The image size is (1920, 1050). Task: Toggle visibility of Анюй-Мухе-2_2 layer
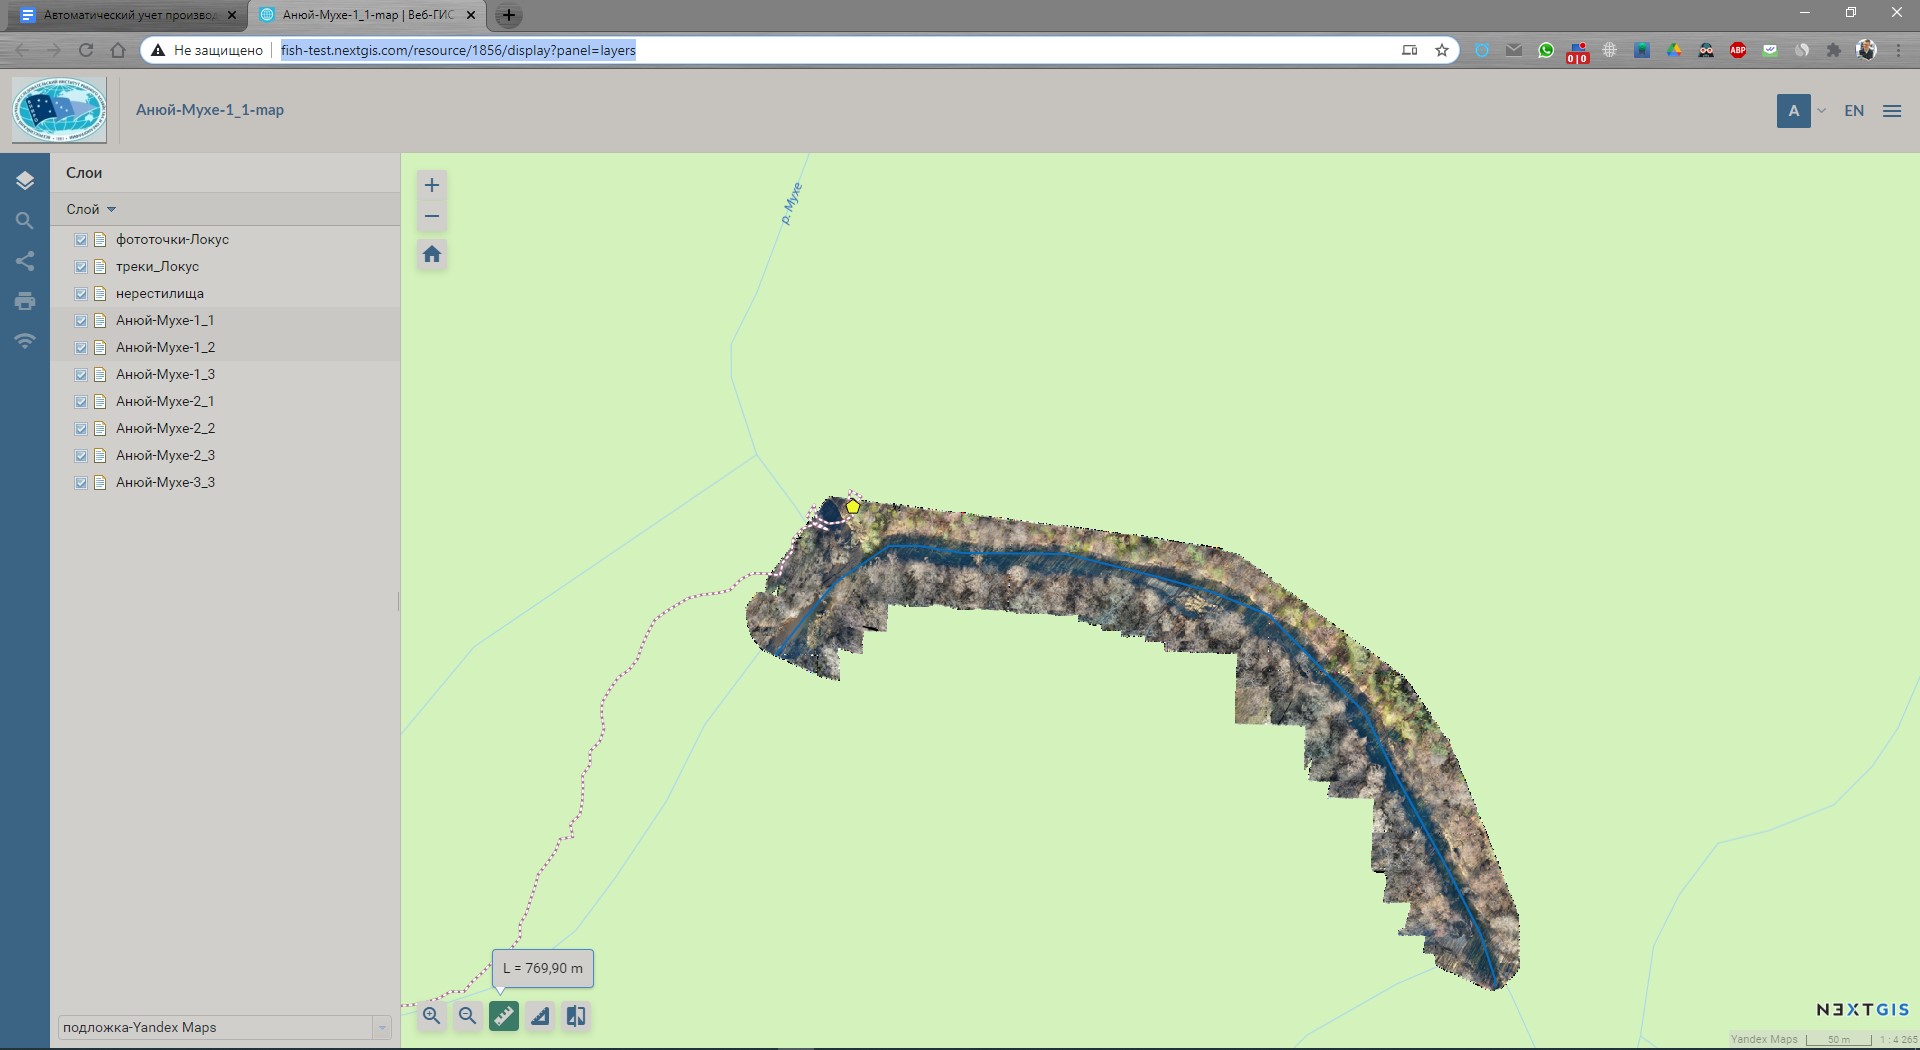coord(81,429)
